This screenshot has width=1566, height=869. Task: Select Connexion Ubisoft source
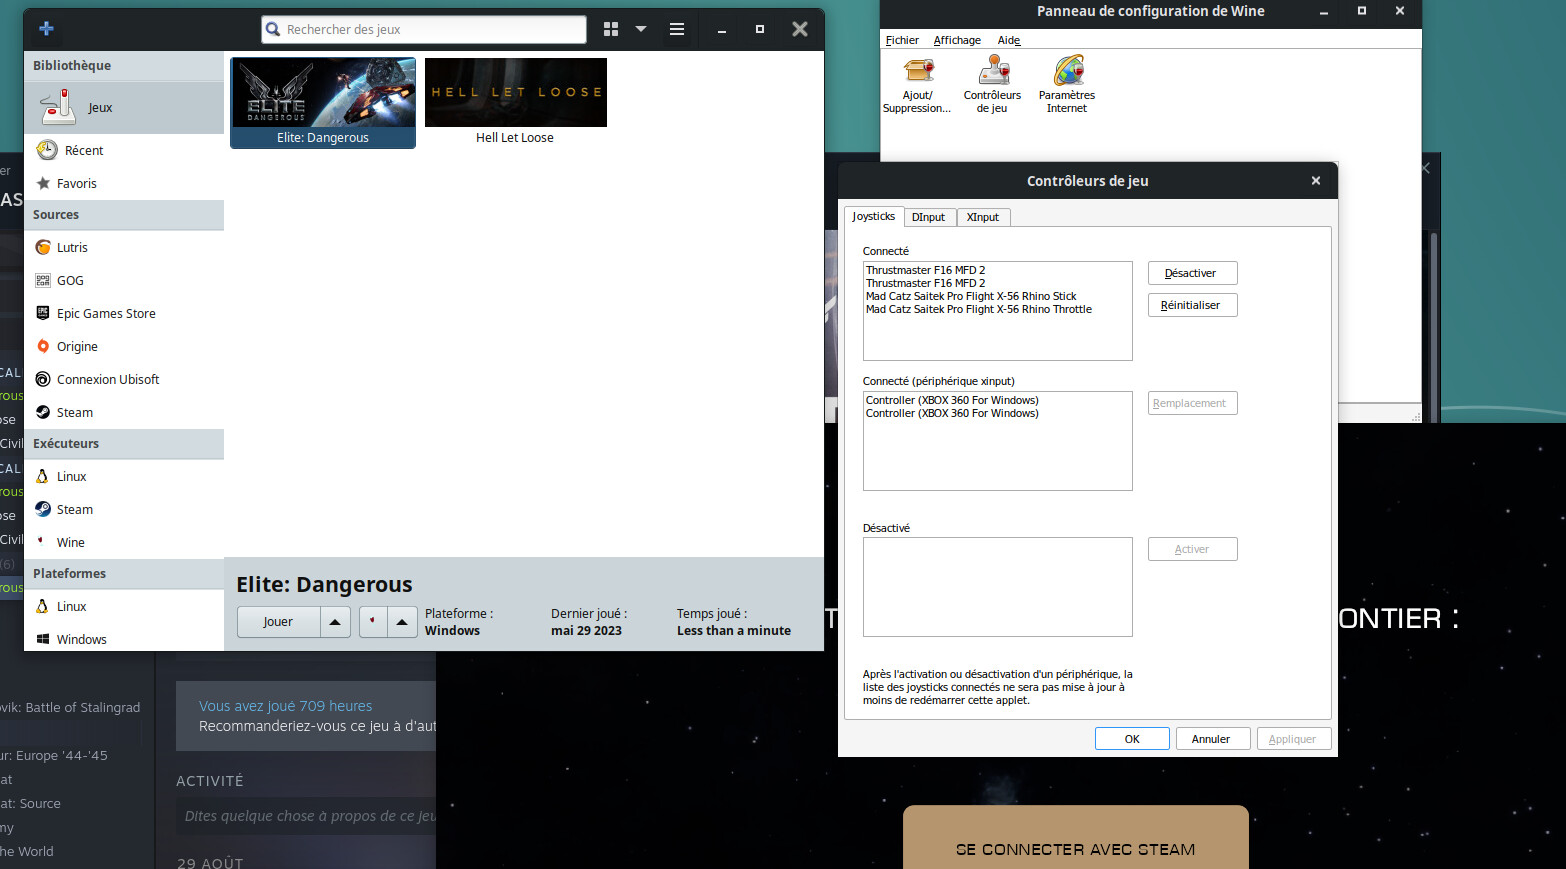pos(124,379)
